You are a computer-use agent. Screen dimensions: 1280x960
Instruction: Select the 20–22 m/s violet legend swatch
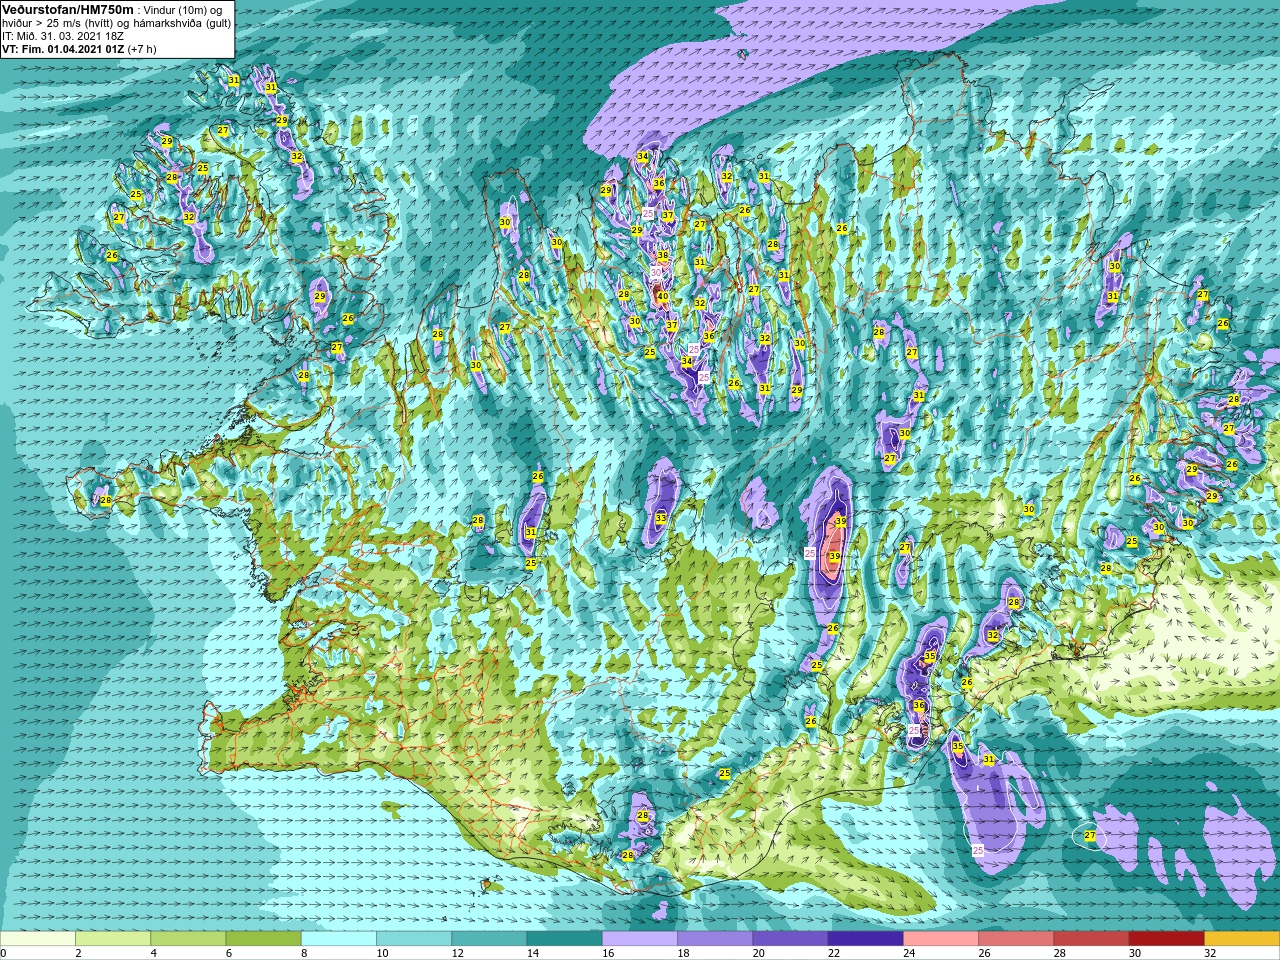790,939
